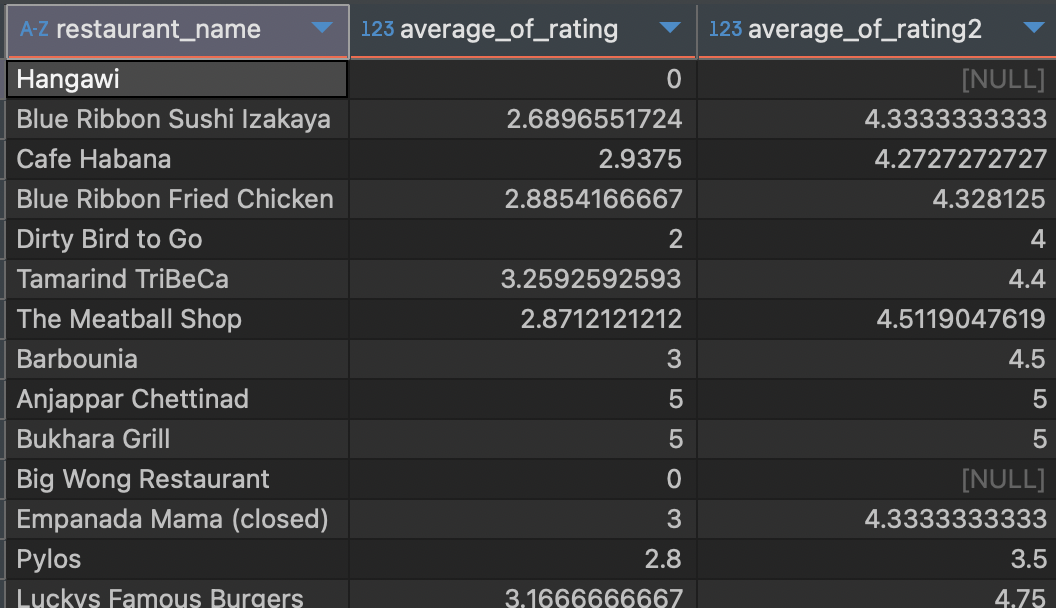Viewport: 1056px width, 608px height.
Task: Click 4.3333333333 in Blue Ribbon Sushi Izakaya row
Action: pos(956,119)
